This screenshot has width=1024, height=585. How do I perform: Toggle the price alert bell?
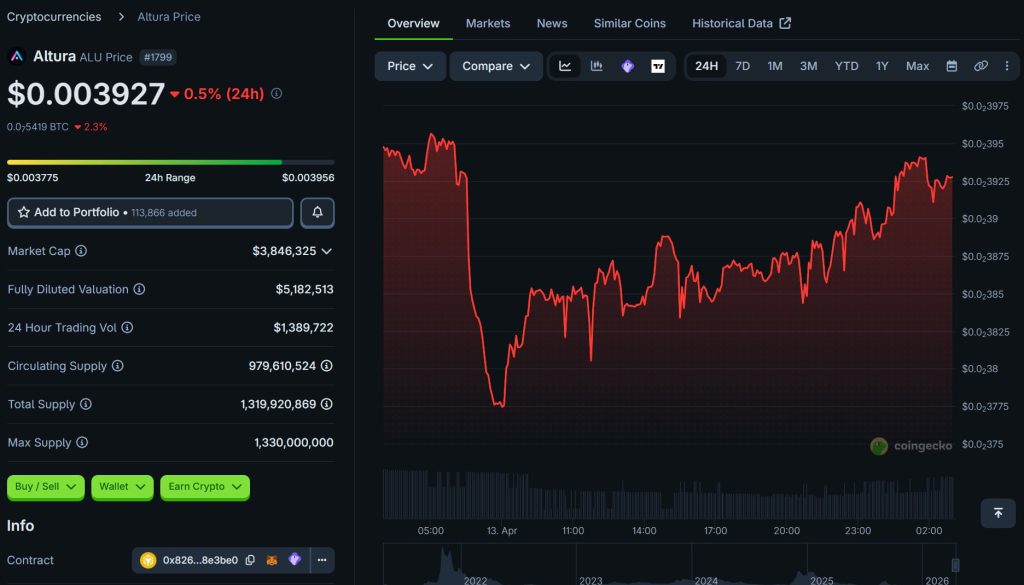[x=317, y=212]
